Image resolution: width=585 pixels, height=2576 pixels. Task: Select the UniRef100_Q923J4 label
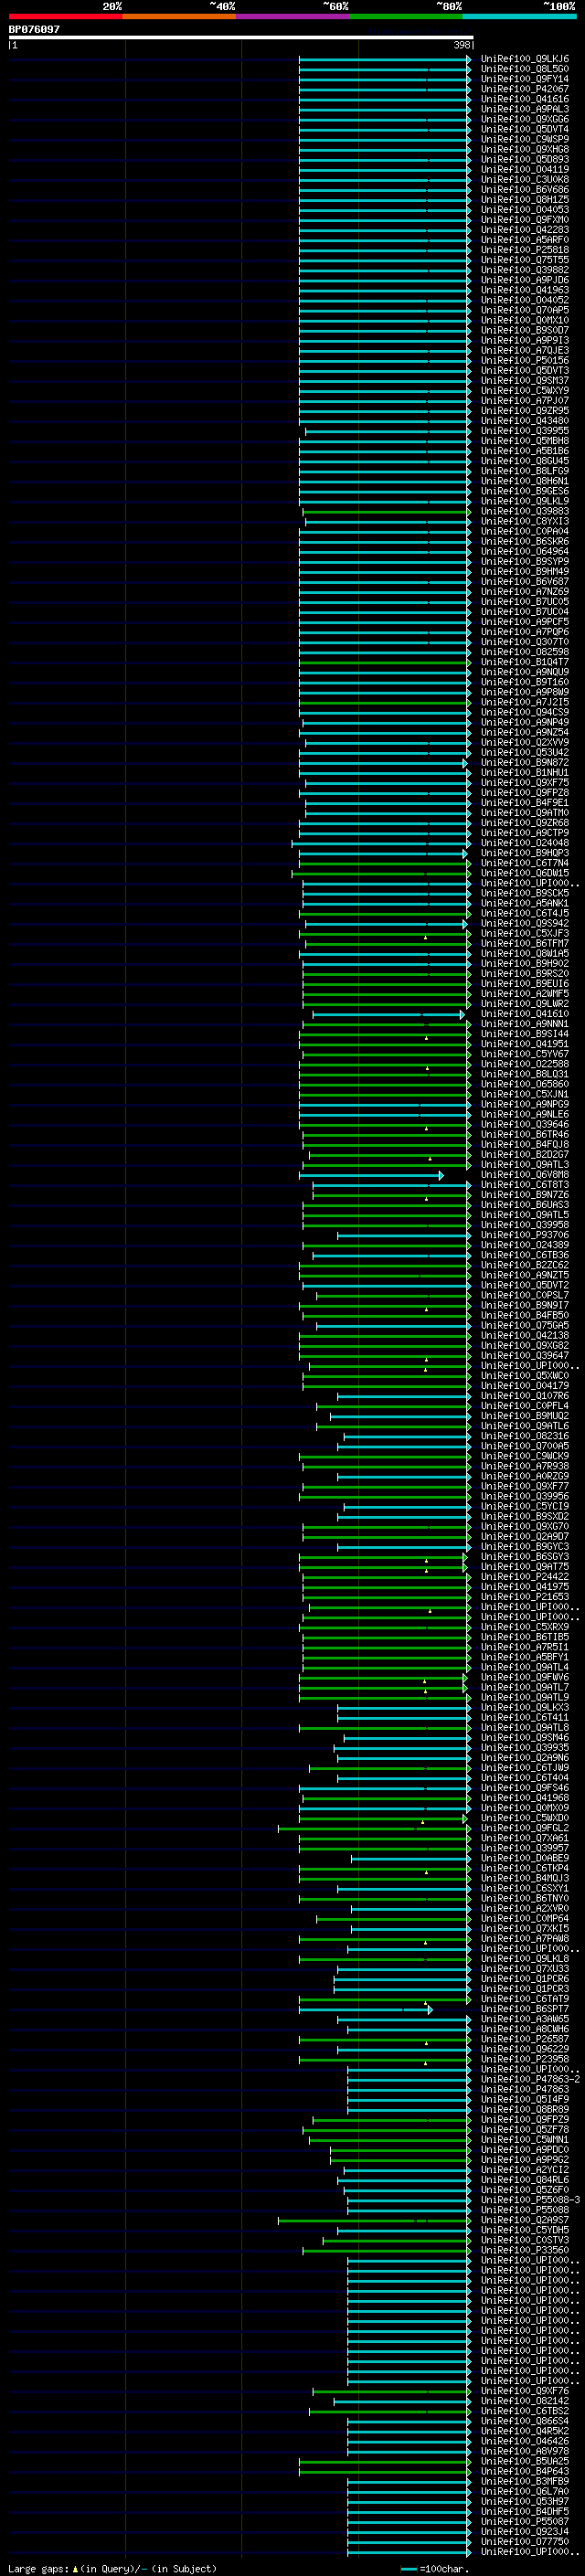524,2531
